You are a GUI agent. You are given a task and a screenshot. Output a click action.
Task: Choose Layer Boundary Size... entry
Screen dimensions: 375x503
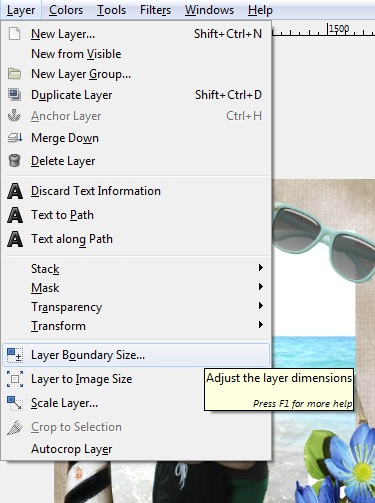(x=136, y=355)
